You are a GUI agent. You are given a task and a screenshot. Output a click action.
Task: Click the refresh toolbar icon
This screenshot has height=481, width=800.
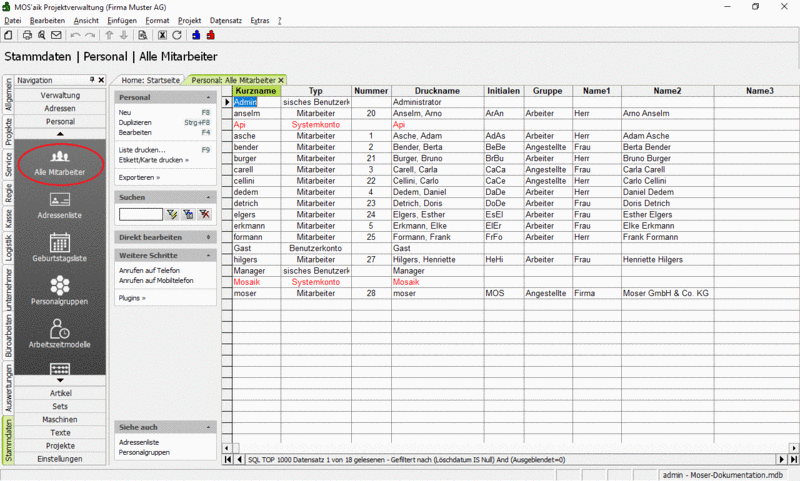[177, 35]
